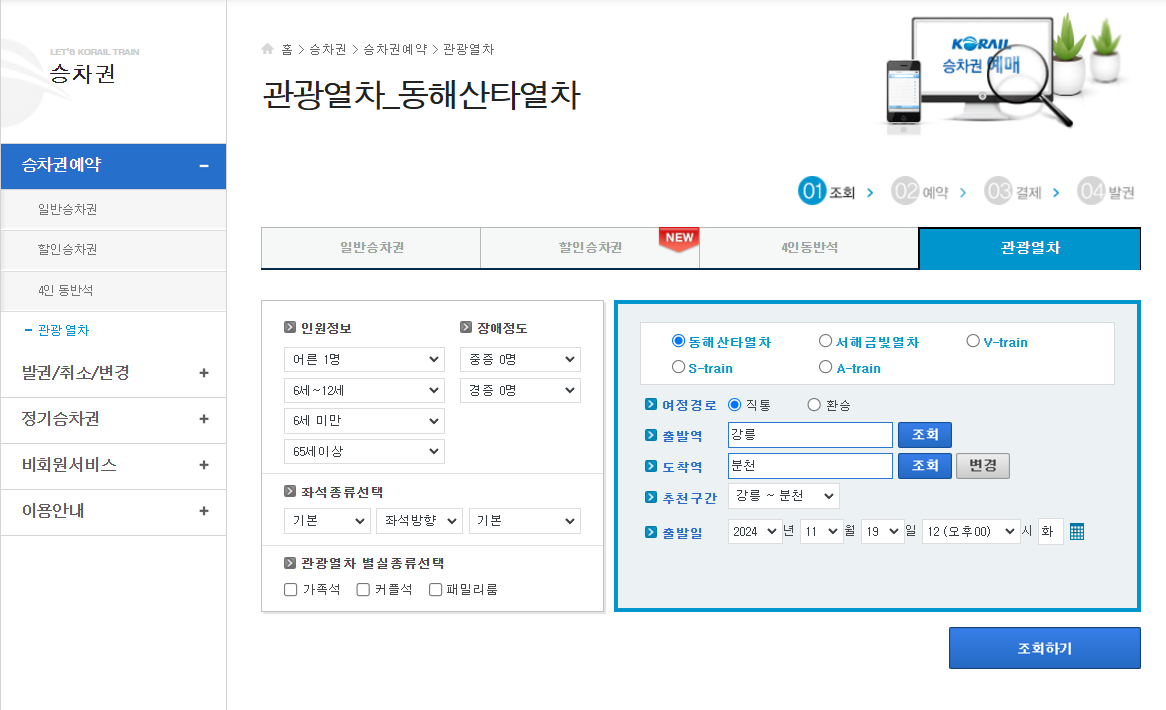This screenshot has width=1166, height=710.
Task: Click into 도착역 field containing 분천
Action: tap(811, 466)
